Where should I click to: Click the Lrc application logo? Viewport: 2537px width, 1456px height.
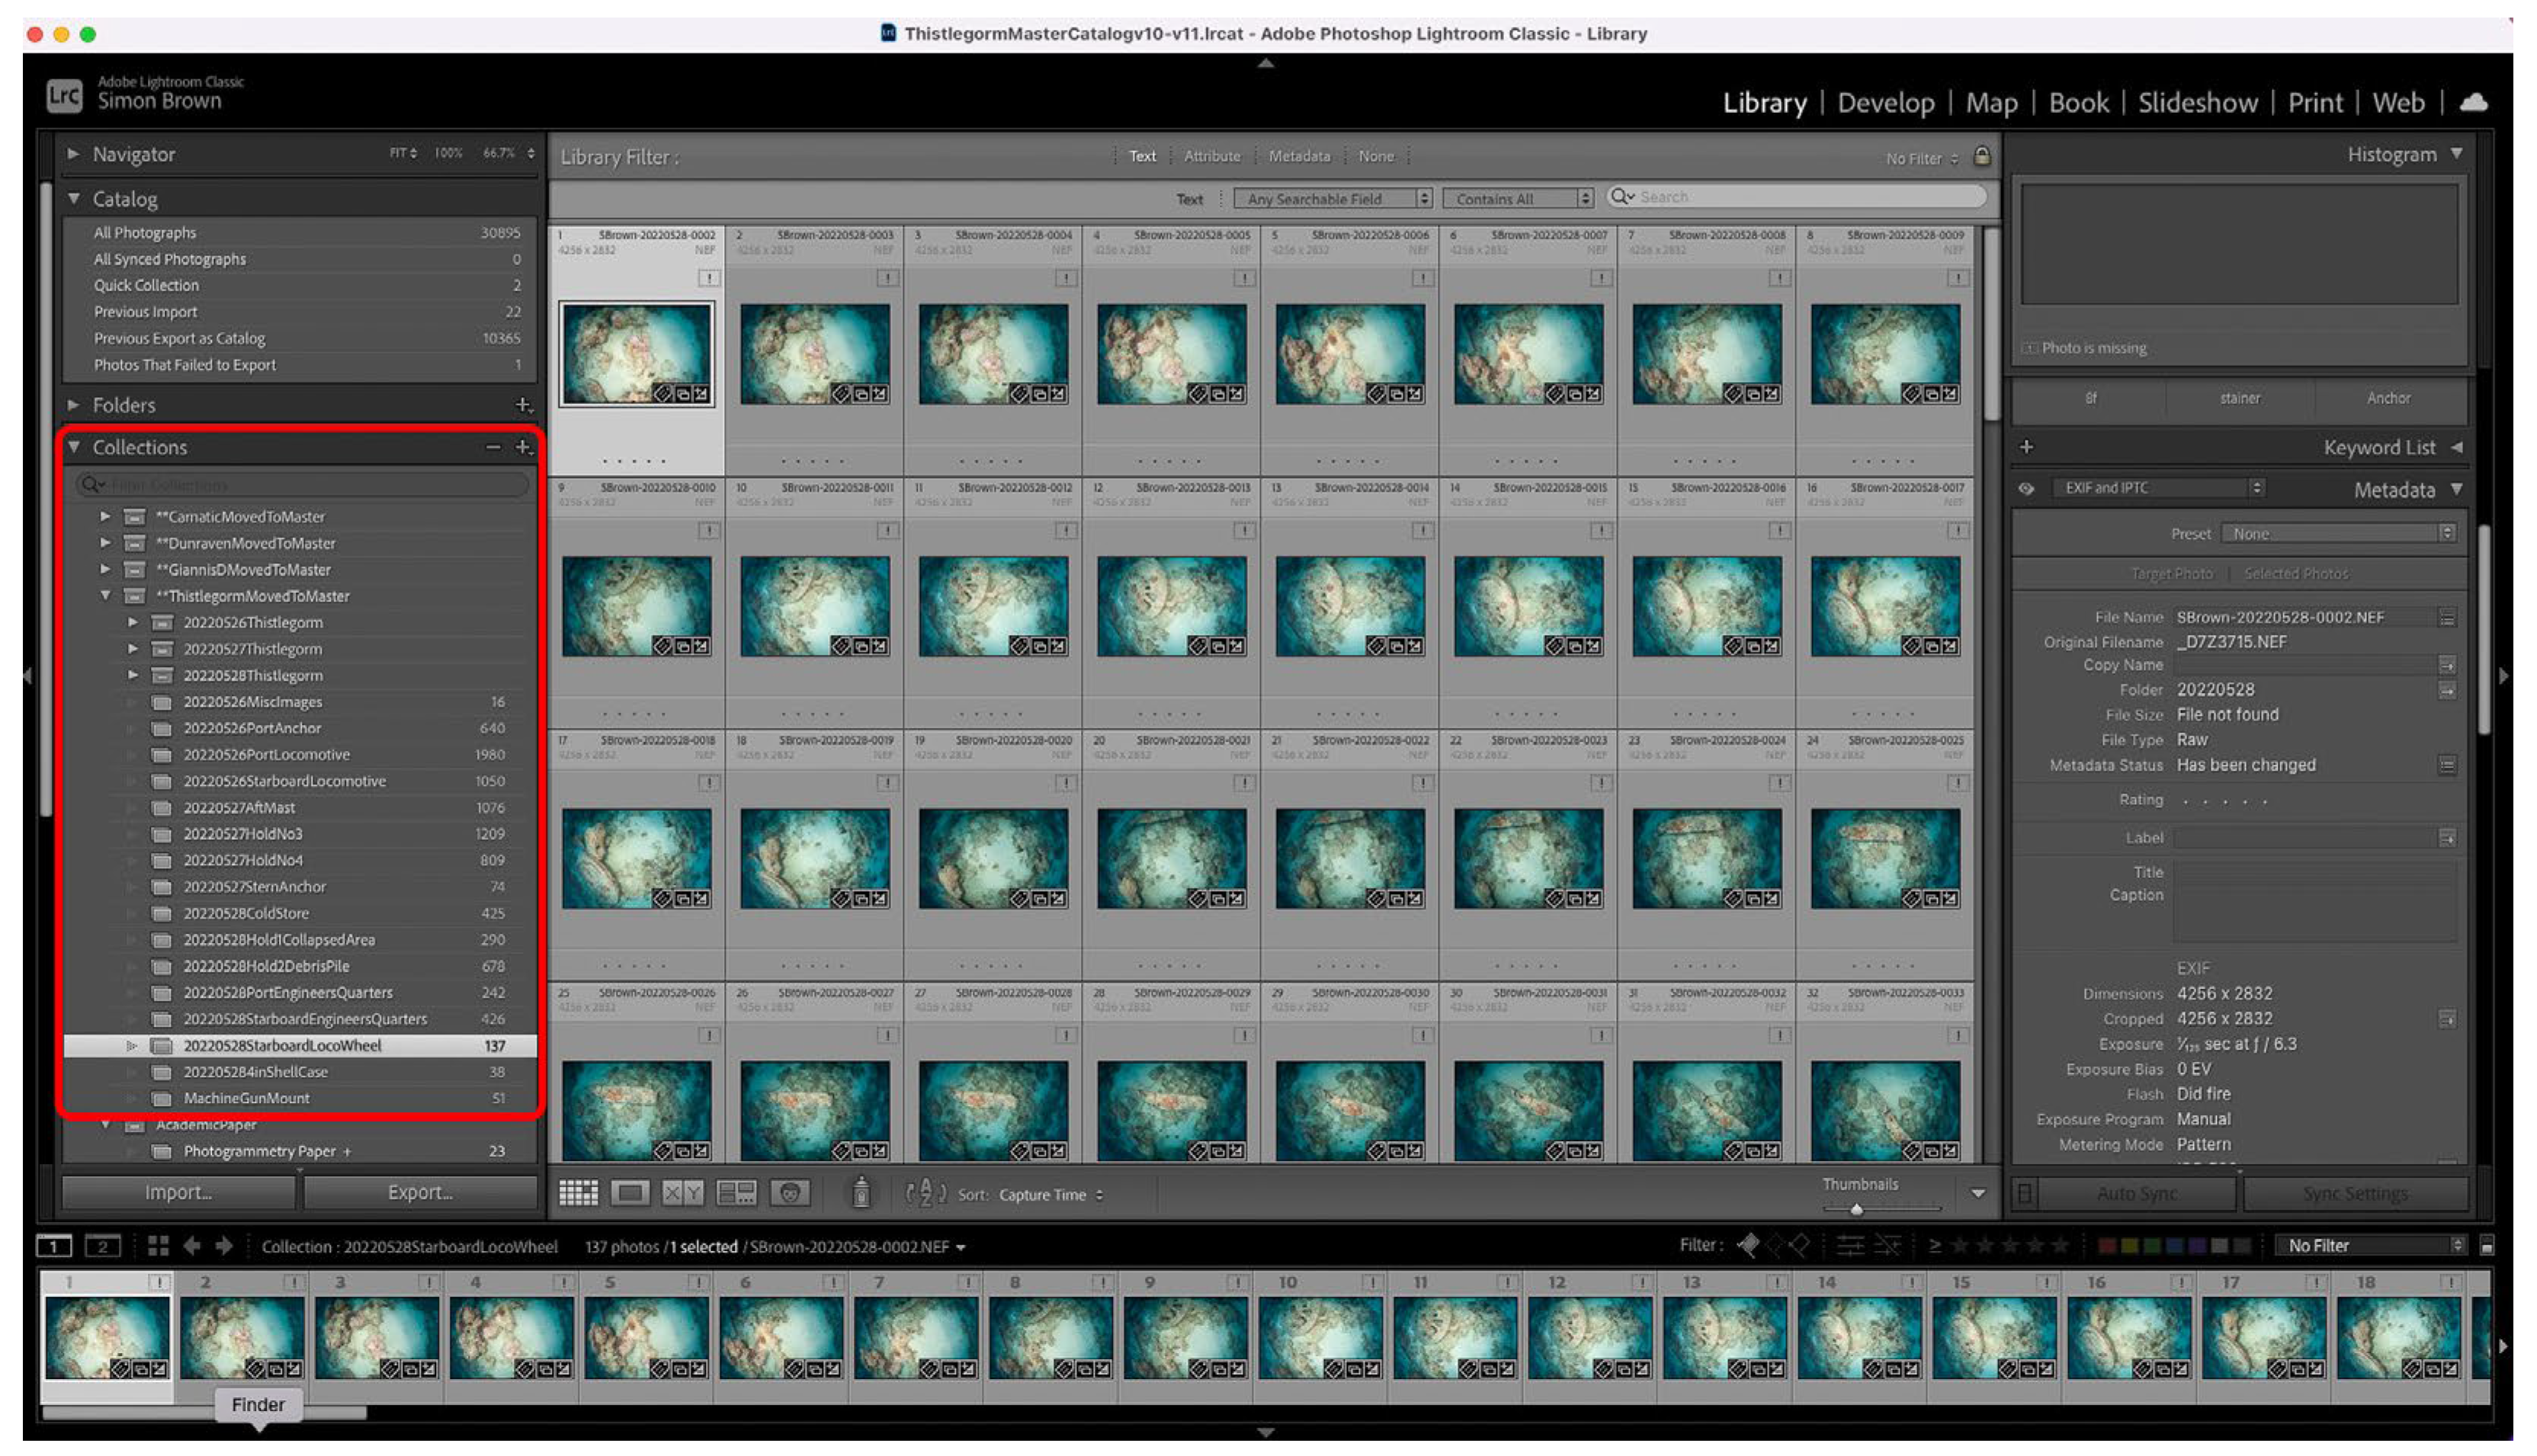coord(64,95)
